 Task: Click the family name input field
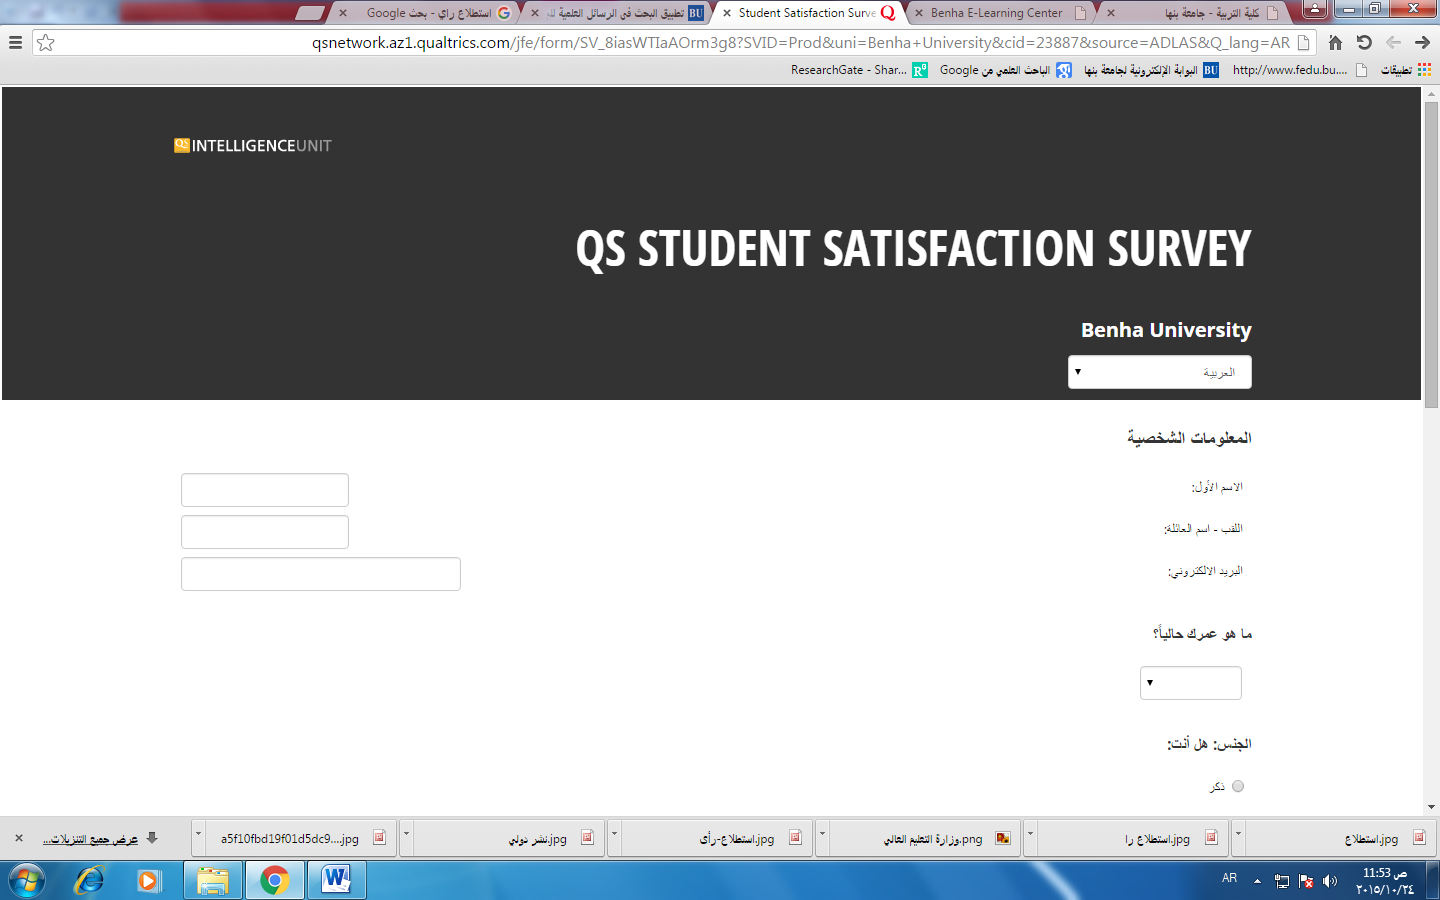(265, 532)
